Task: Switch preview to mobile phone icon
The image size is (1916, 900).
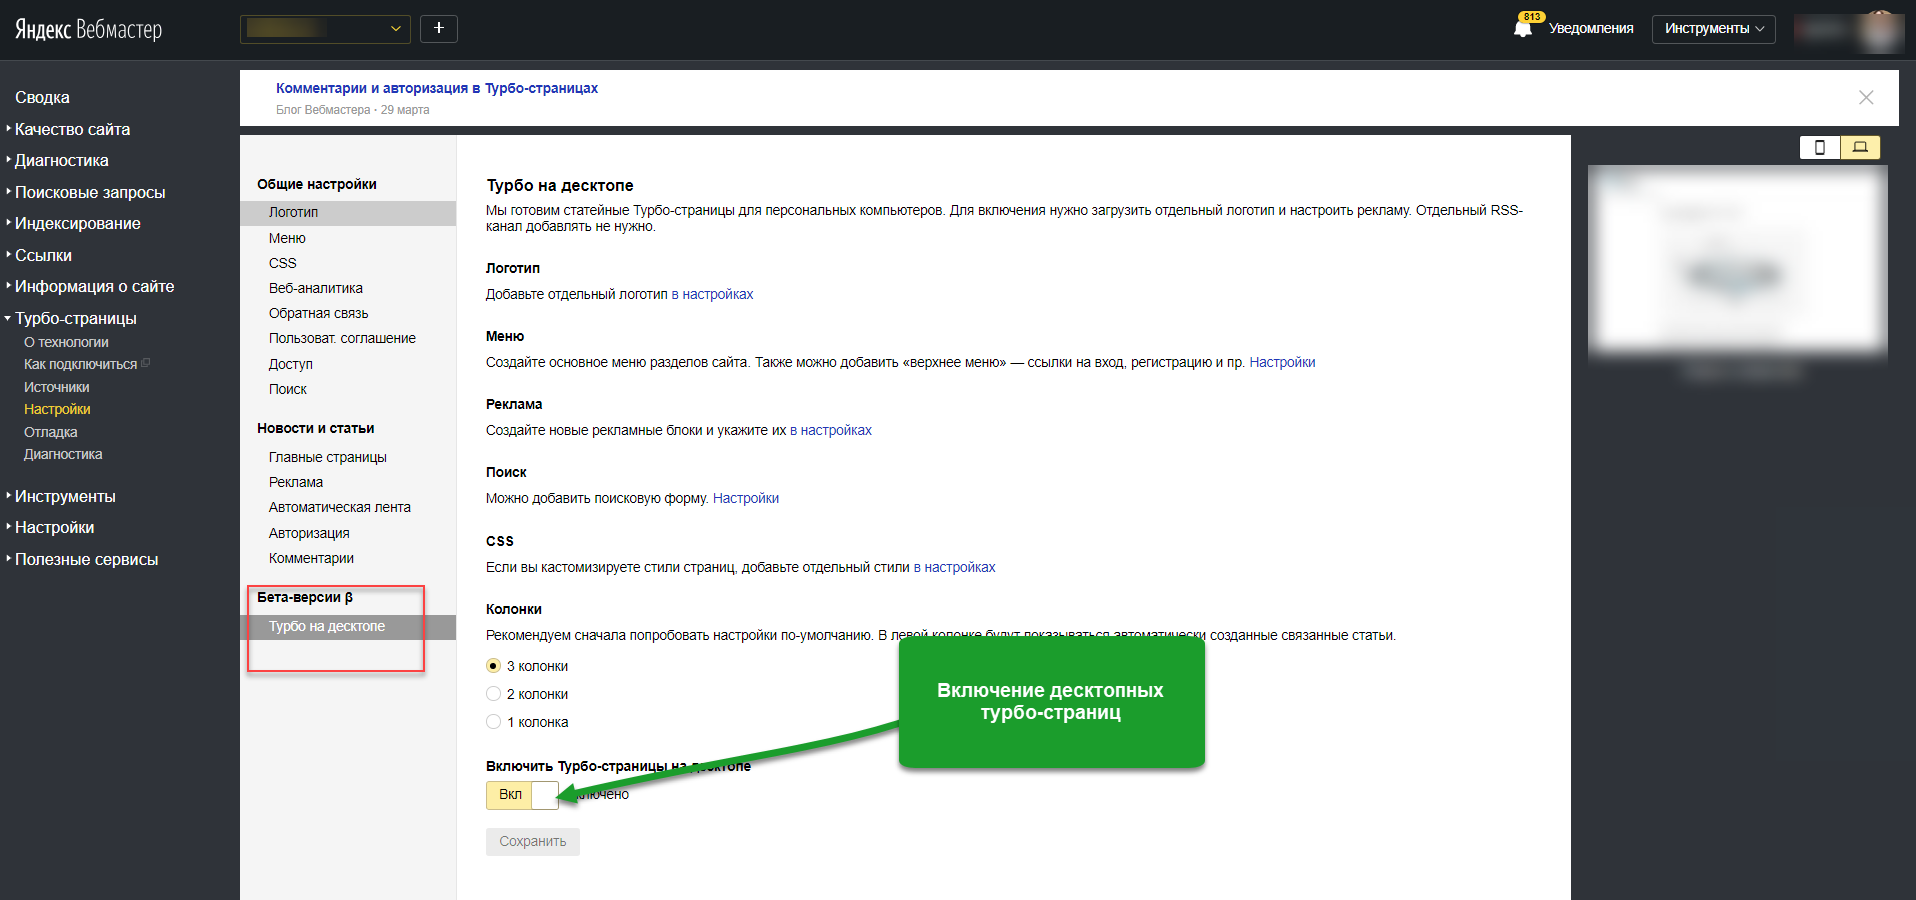Action: click(x=1820, y=147)
